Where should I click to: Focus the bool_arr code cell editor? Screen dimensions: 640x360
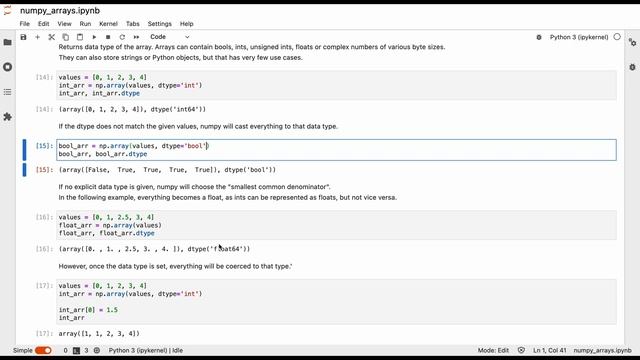(x=336, y=150)
